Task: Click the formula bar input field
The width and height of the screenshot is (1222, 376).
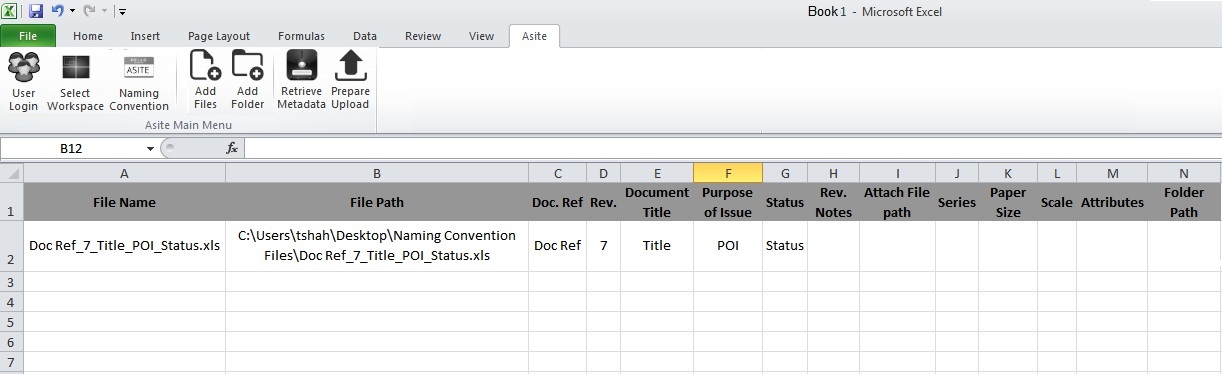Action: pos(732,148)
